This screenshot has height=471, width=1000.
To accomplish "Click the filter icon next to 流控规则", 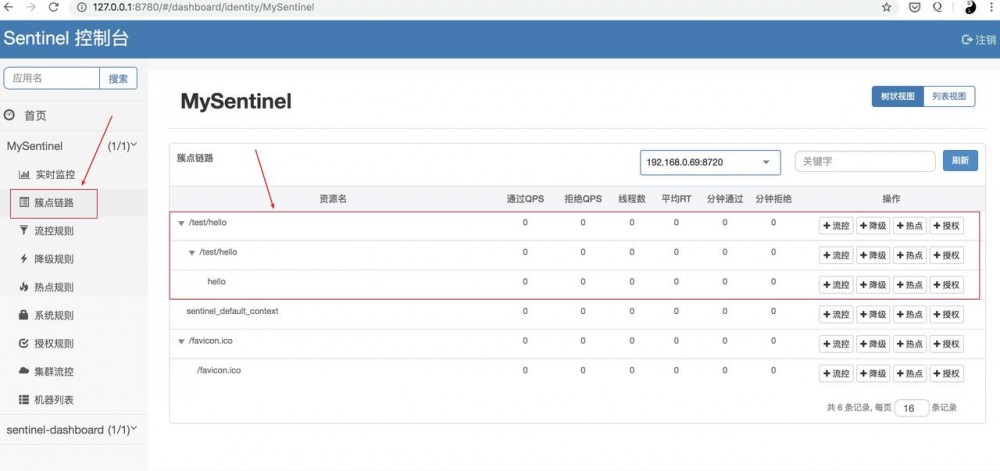I will (x=24, y=231).
